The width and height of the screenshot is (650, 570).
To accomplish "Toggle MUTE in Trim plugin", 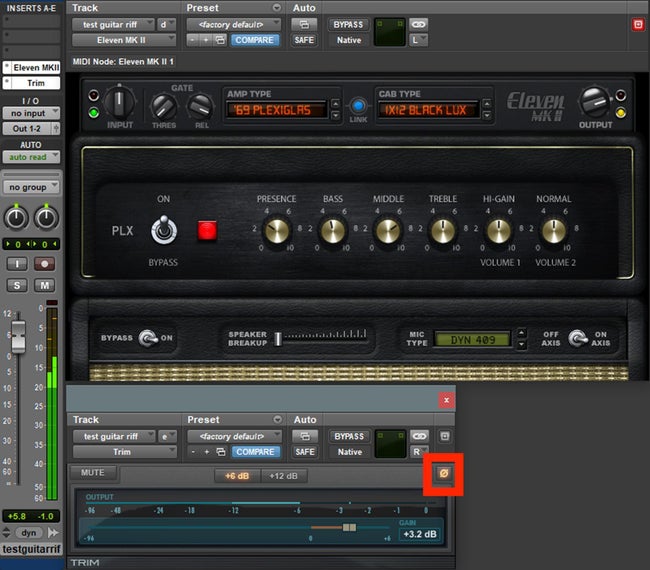I will (x=93, y=473).
